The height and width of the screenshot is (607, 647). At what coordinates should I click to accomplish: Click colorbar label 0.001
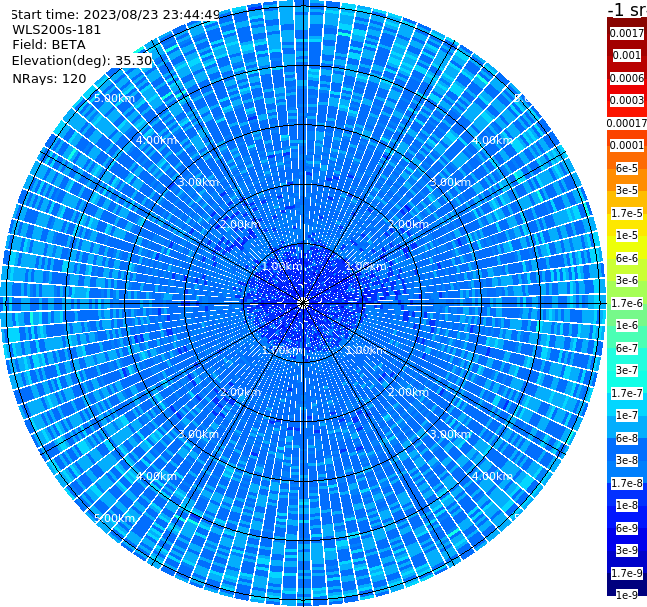pos(627,55)
